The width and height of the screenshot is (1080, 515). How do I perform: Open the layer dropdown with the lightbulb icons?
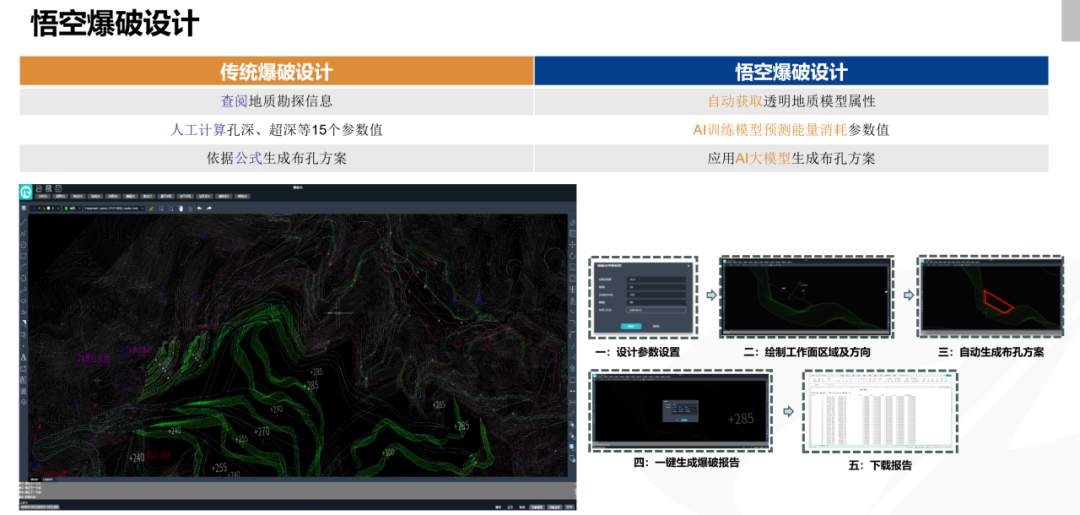(x=45, y=208)
